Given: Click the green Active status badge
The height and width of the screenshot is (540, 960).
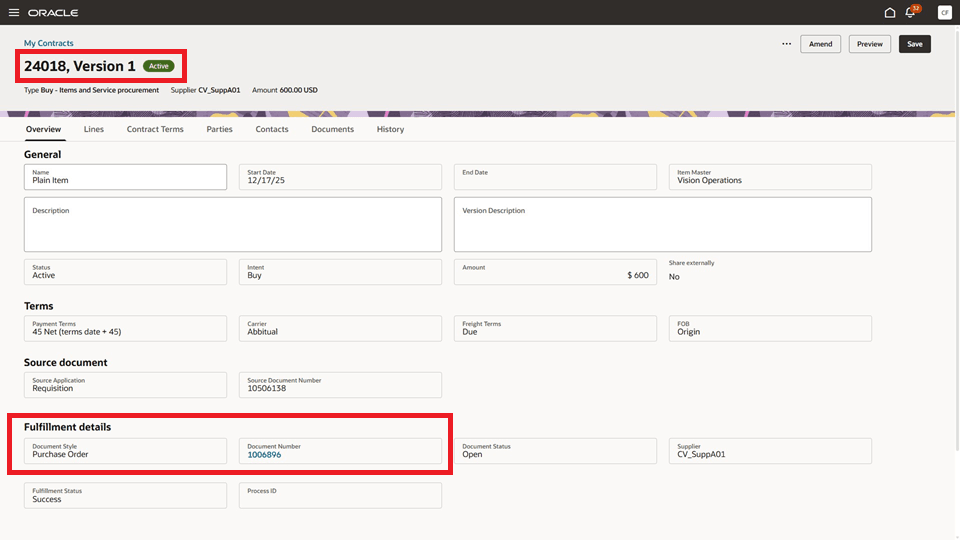Looking at the screenshot, I should pyautogui.click(x=159, y=66).
